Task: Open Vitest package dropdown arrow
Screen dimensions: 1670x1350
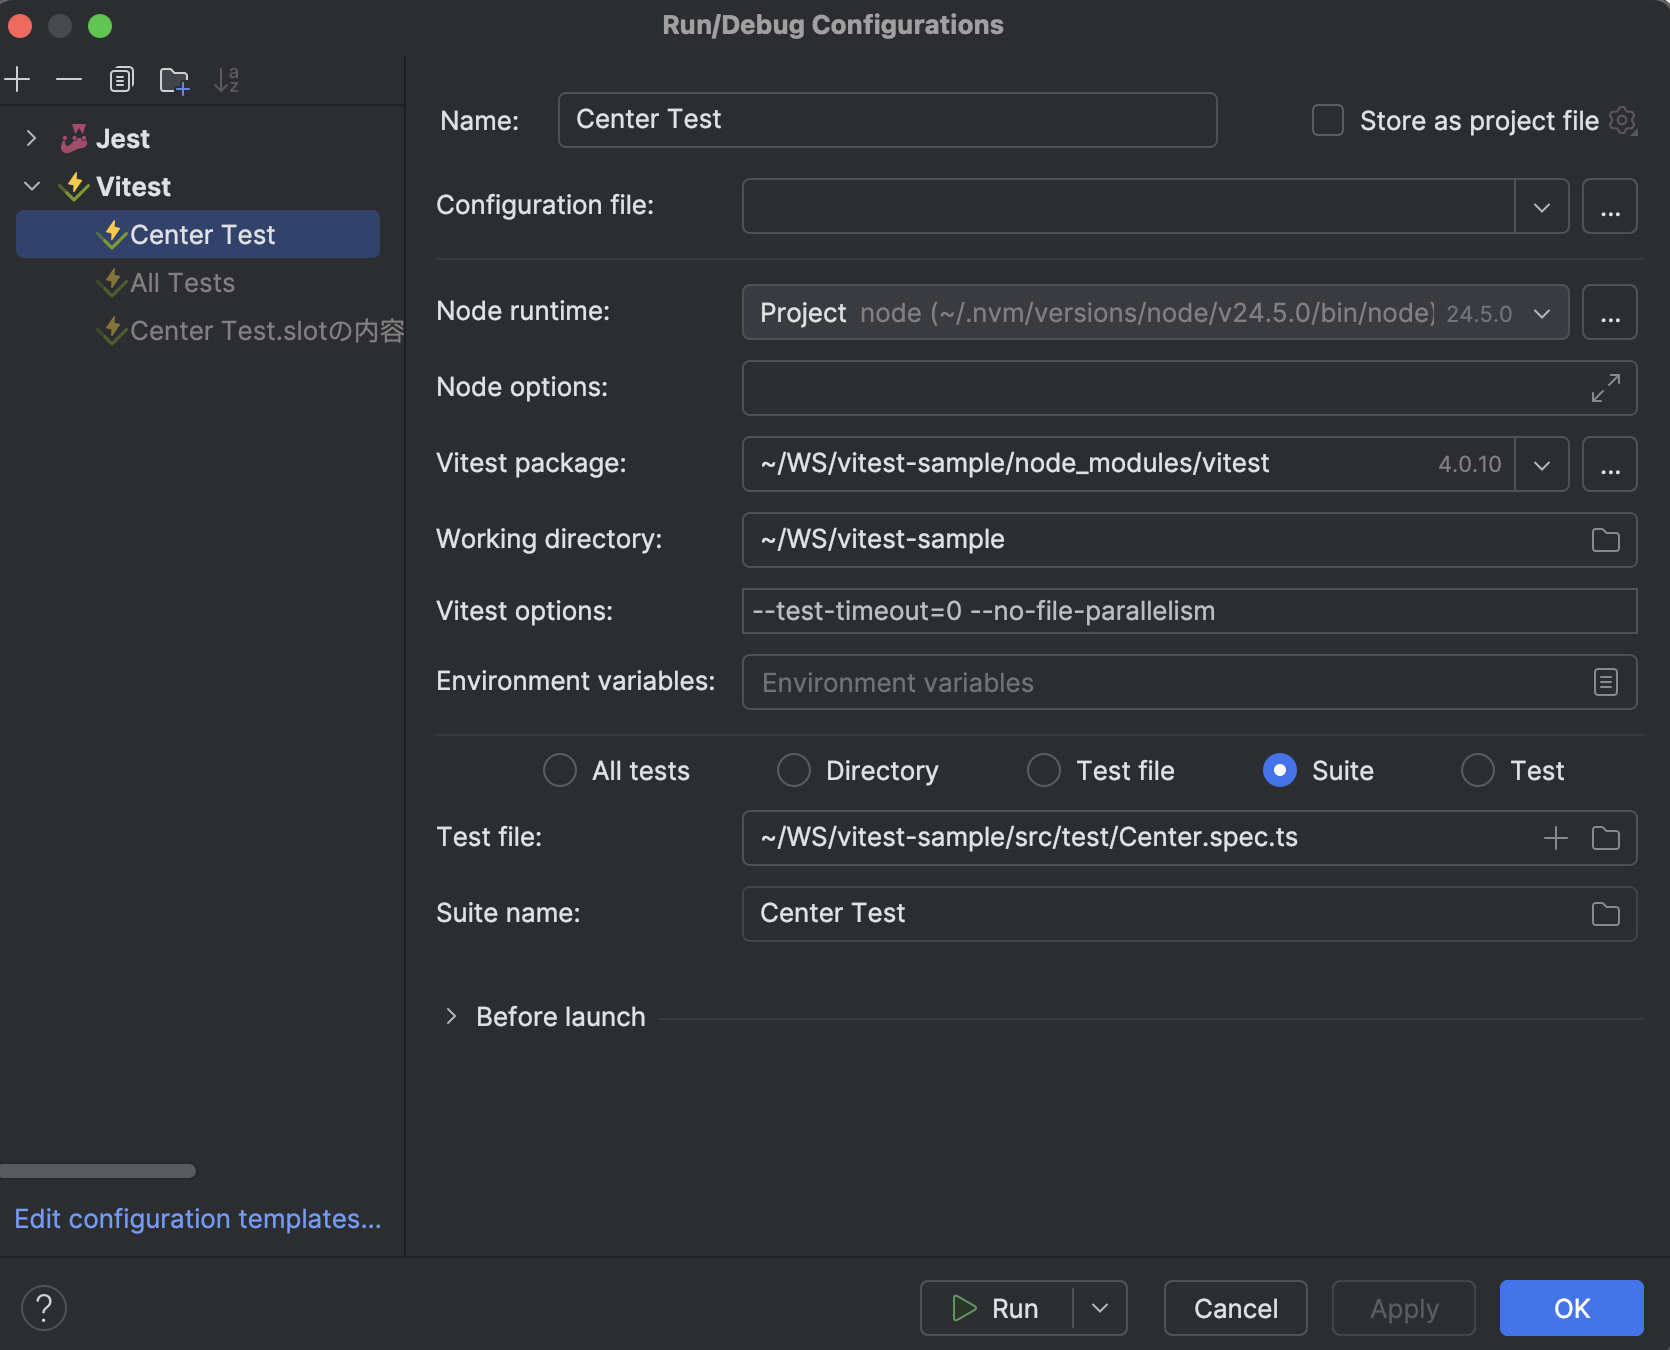Action: (1542, 465)
